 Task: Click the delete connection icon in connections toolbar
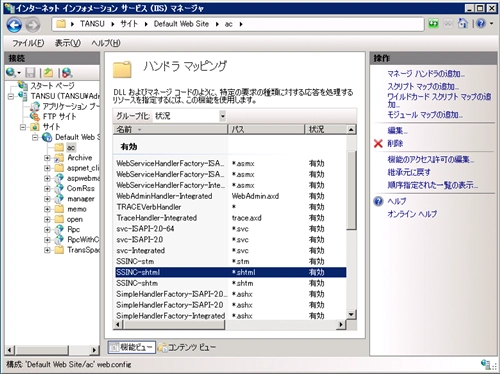tap(67, 73)
